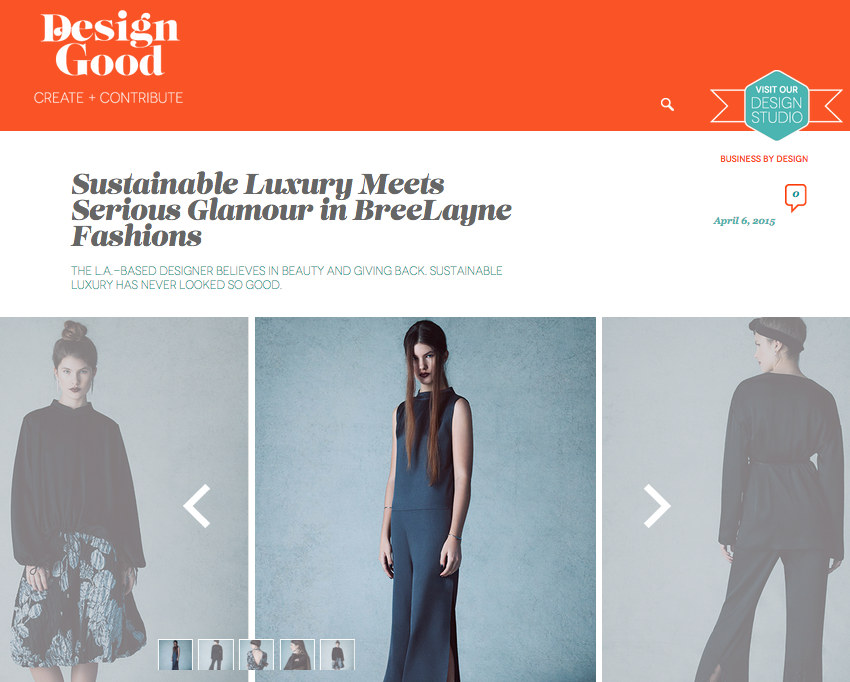Select the blue jumpsuit thumbnail
850x682 pixels.
point(175,654)
